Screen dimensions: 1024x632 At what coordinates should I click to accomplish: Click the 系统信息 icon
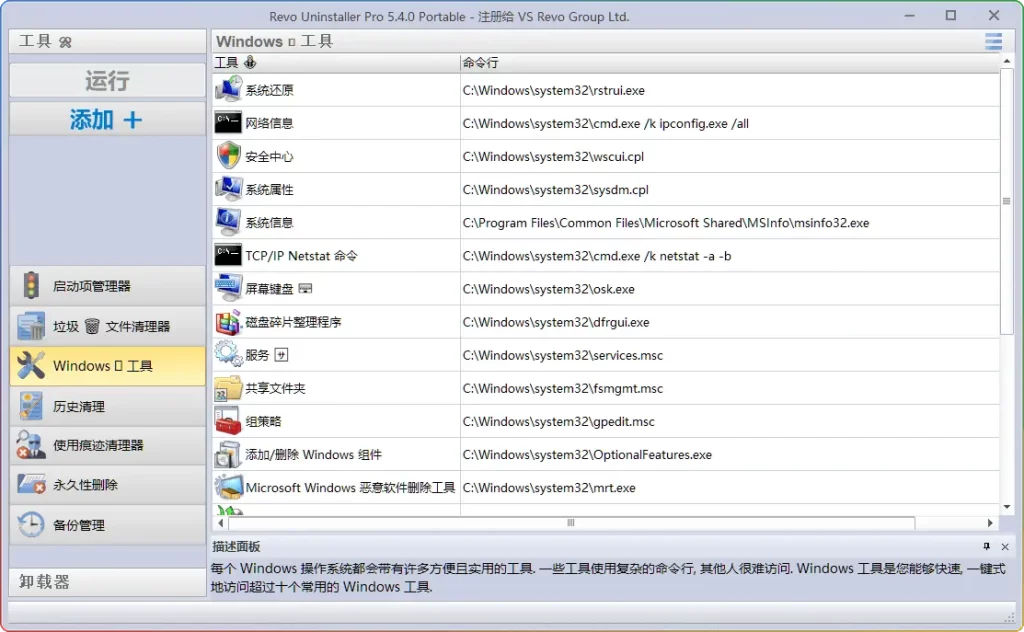[229, 222]
